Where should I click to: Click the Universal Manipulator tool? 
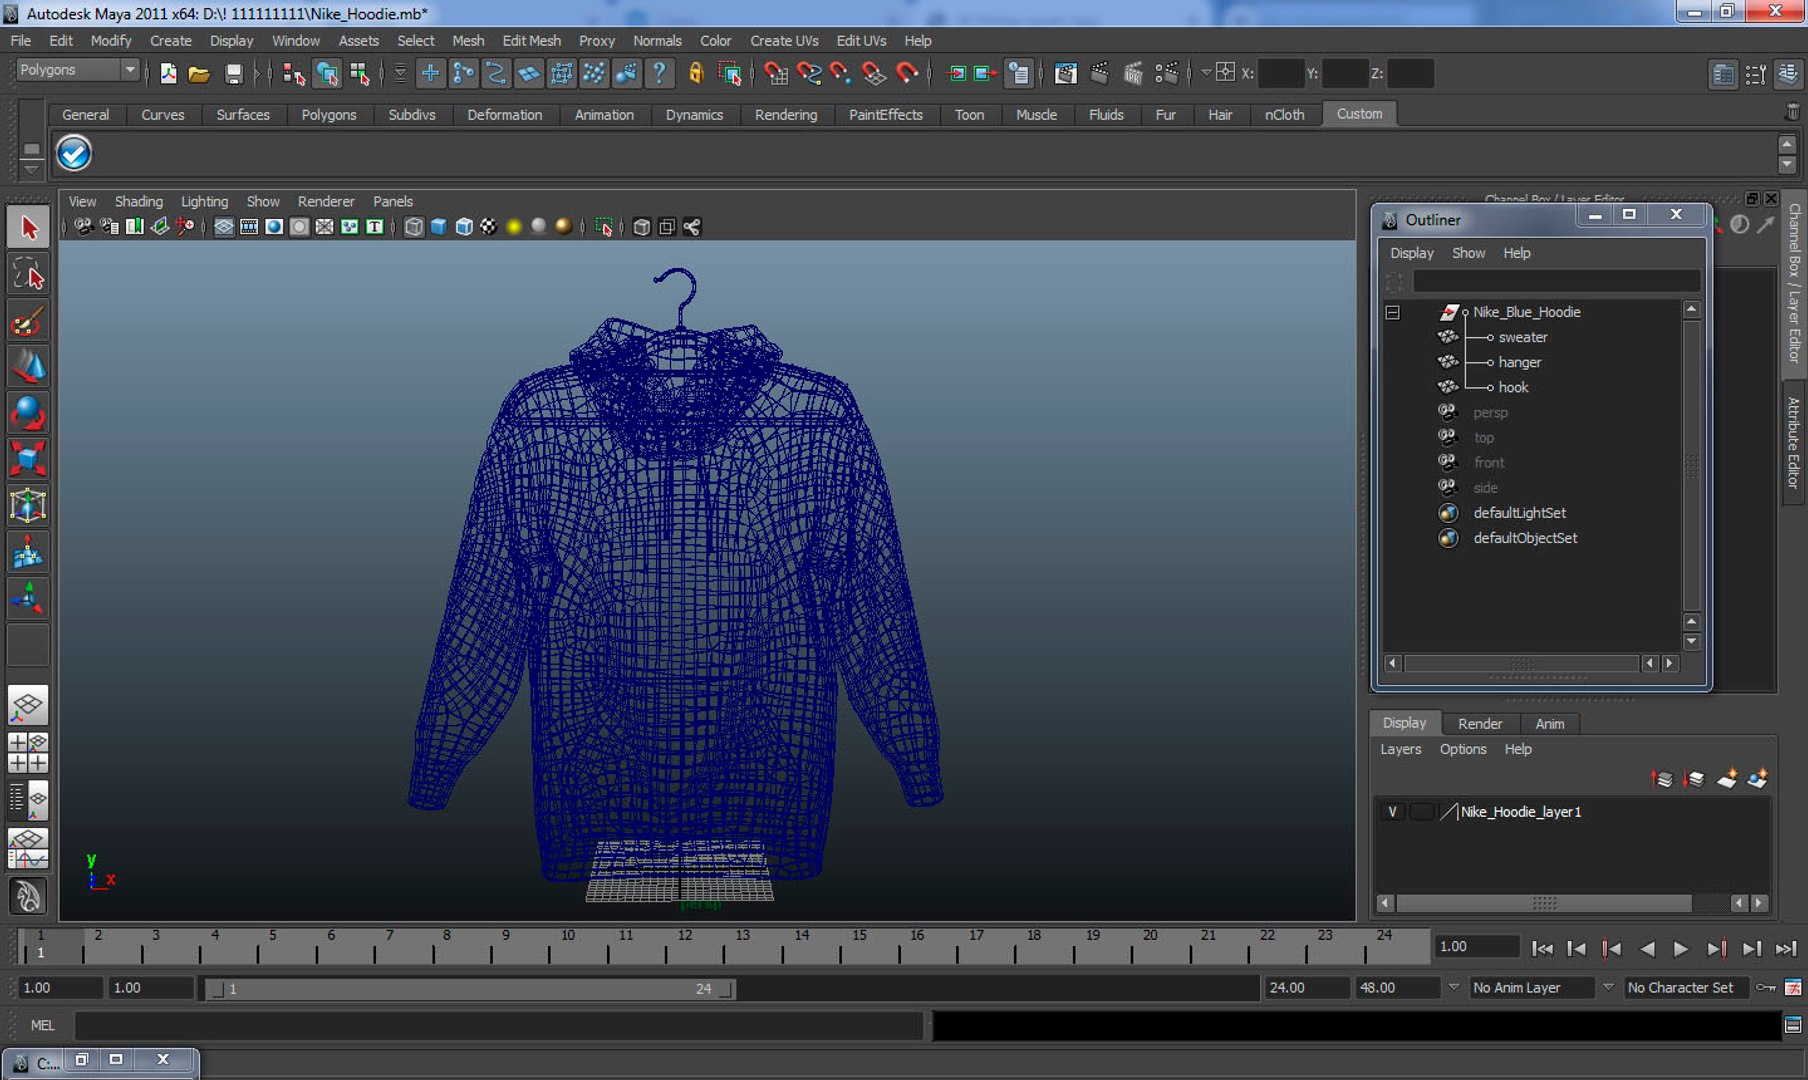click(x=28, y=505)
